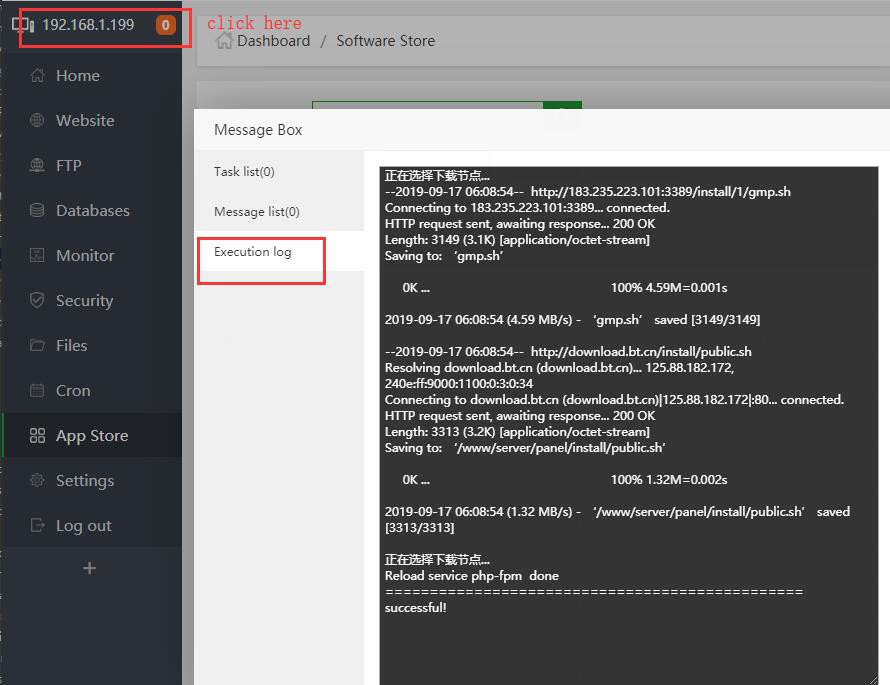Click the Security shield icon

(37, 300)
